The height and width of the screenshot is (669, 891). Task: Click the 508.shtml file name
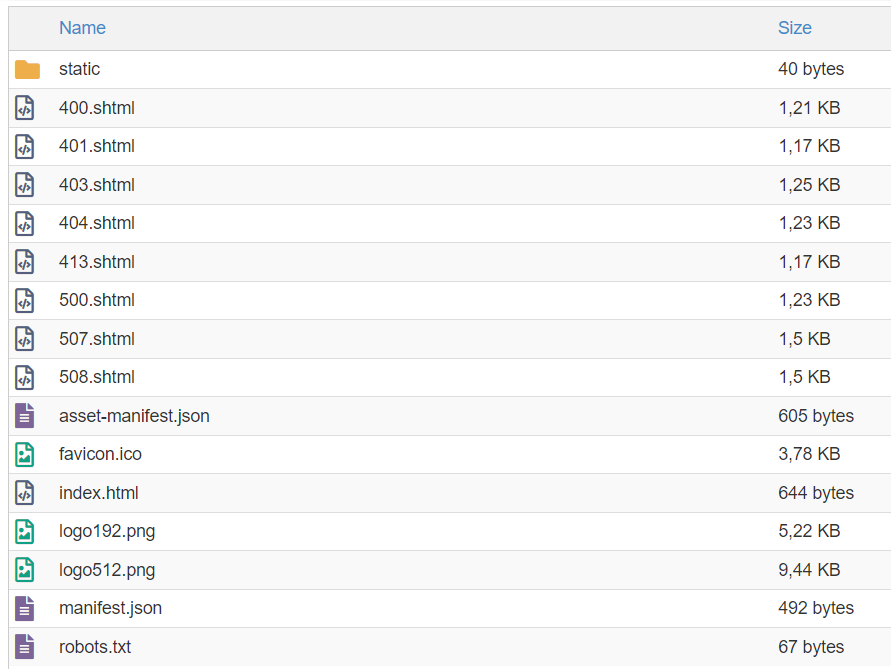(x=97, y=377)
